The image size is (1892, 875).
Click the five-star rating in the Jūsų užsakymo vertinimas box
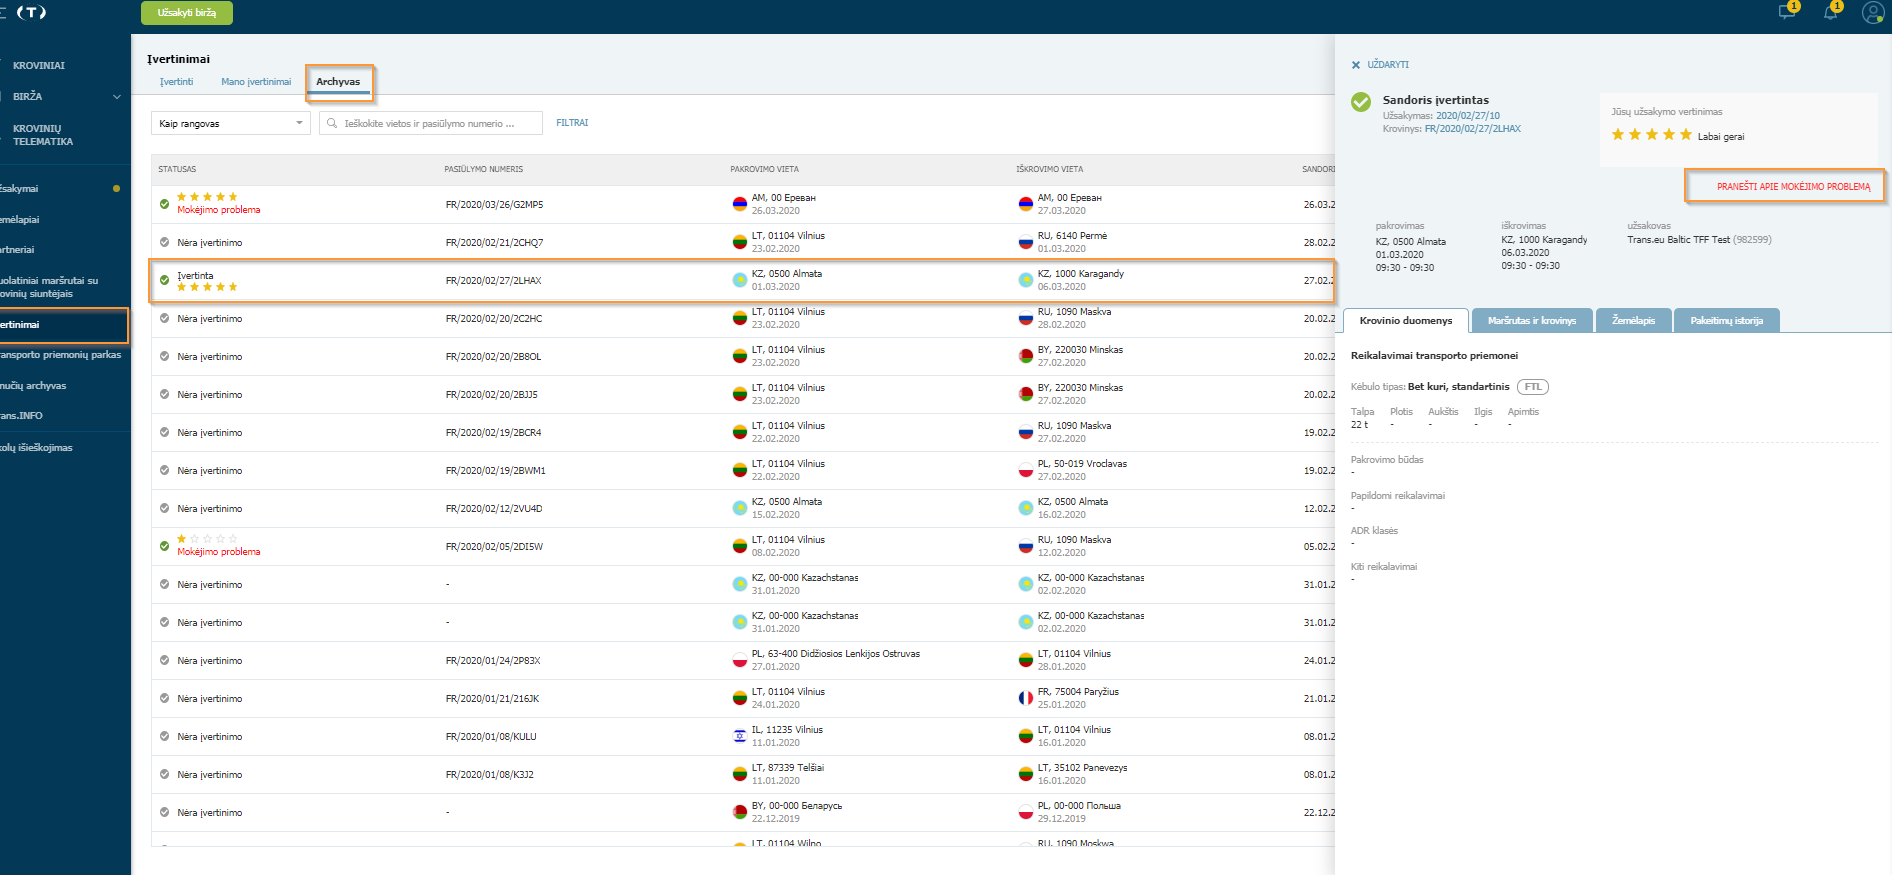click(1651, 135)
